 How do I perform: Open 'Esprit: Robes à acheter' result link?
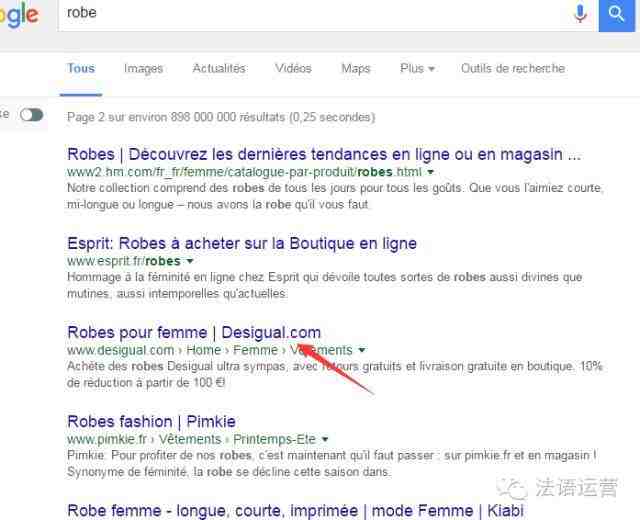point(242,243)
